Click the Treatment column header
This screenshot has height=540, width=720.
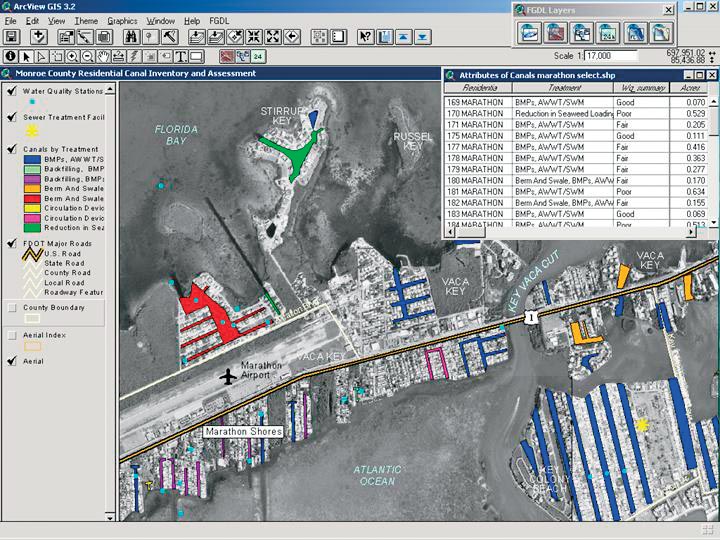point(563,88)
